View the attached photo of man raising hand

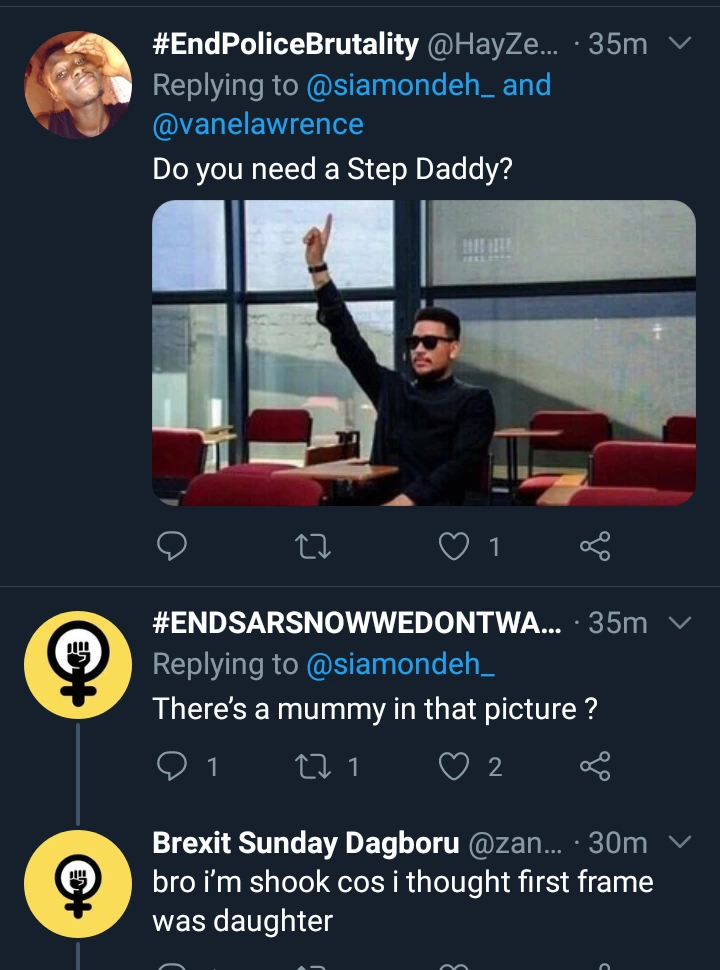pyautogui.click(x=423, y=353)
